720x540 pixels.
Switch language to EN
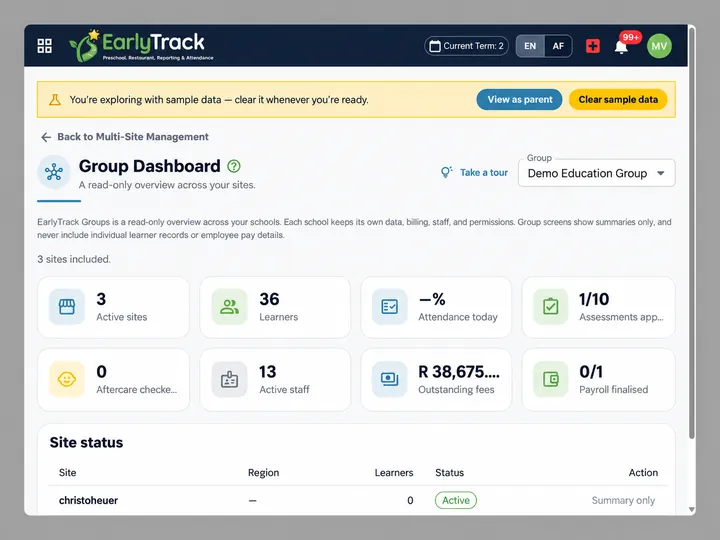[x=530, y=46]
